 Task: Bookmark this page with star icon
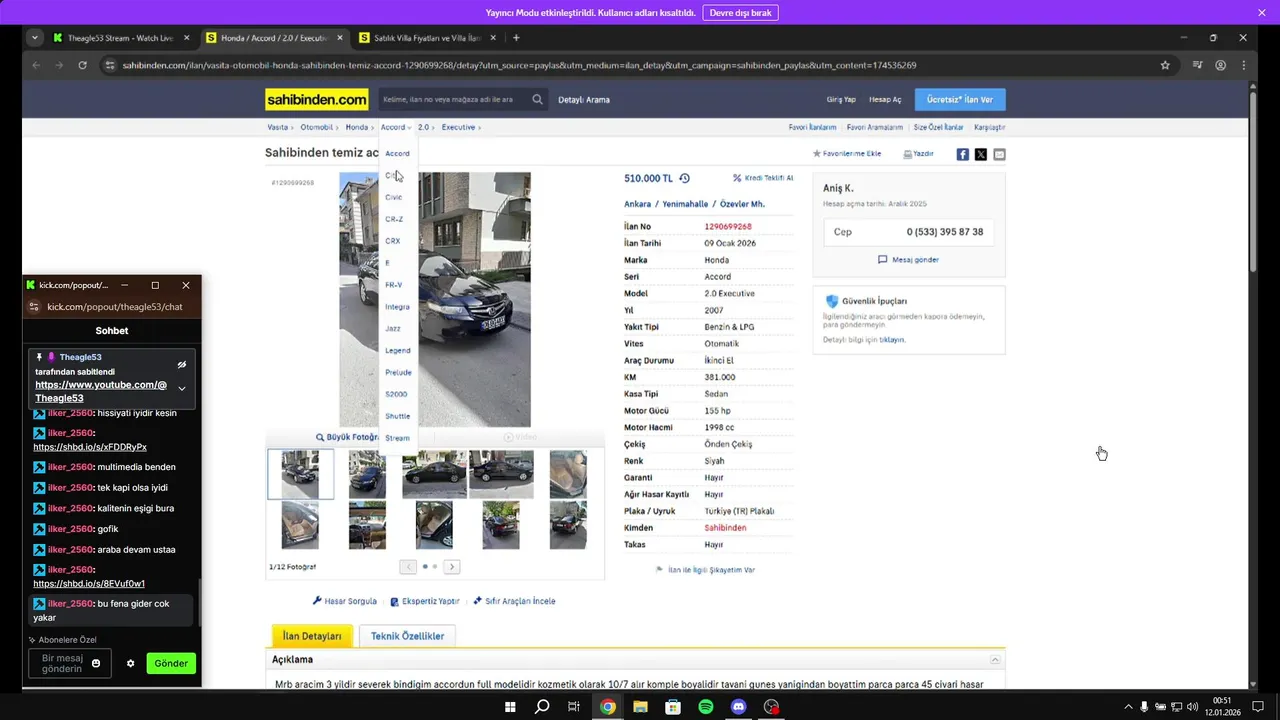pyautogui.click(x=1165, y=65)
